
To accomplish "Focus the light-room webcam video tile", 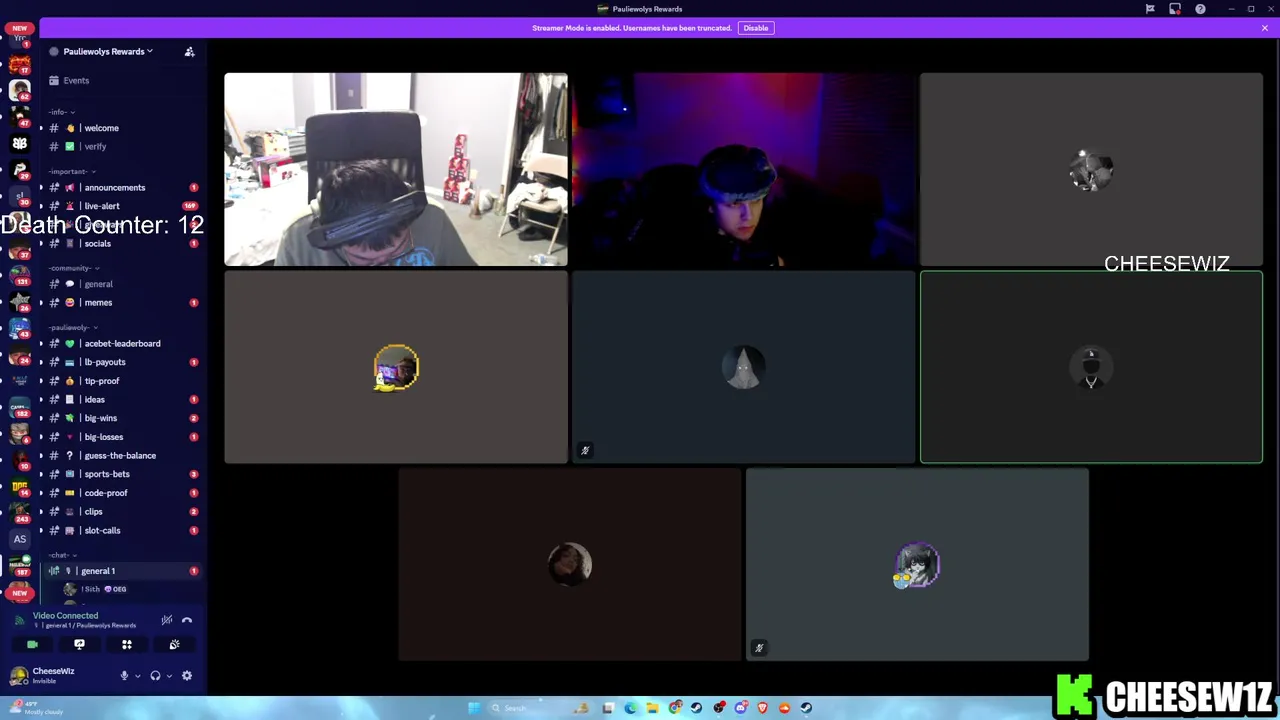I will (x=396, y=169).
